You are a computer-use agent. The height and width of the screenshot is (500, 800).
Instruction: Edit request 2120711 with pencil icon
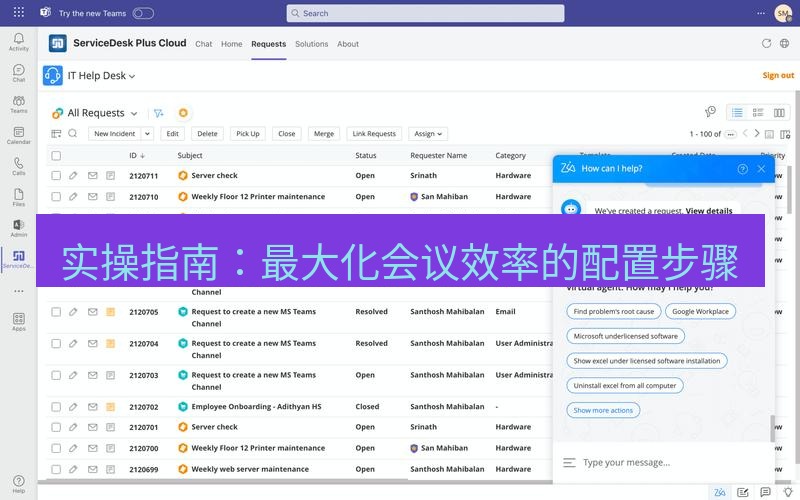(73, 176)
